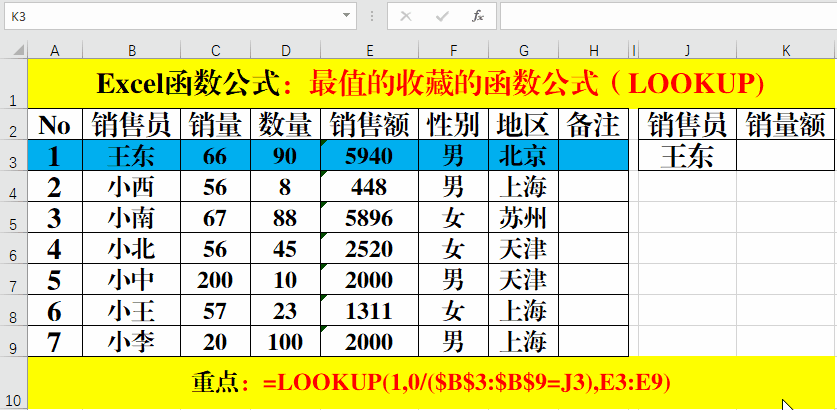Image resolution: width=837 pixels, height=410 pixels.
Task: Click the 北京 cell
Action: coord(524,155)
